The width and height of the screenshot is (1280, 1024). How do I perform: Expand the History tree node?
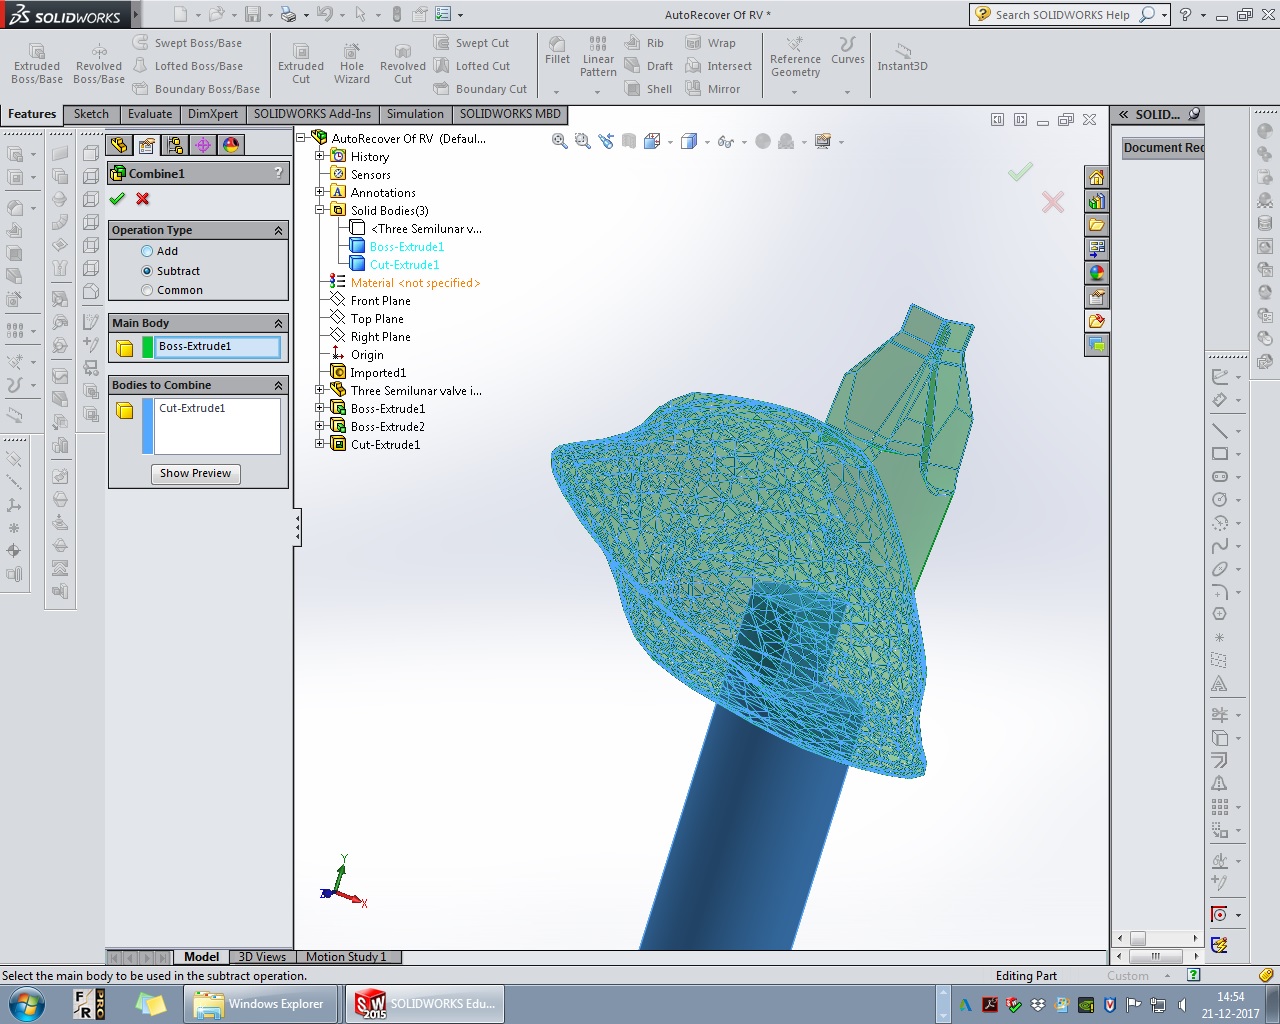(x=320, y=156)
